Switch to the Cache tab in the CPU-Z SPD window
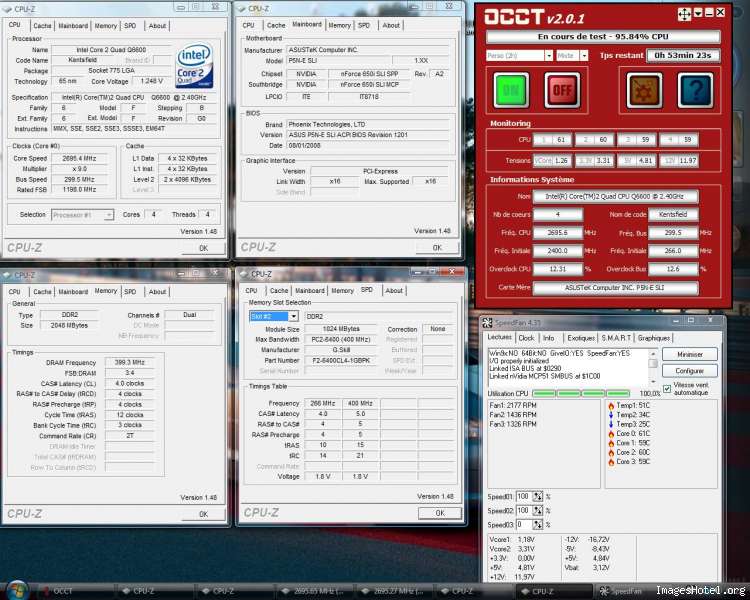750x600 pixels. (x=279, y=290)
